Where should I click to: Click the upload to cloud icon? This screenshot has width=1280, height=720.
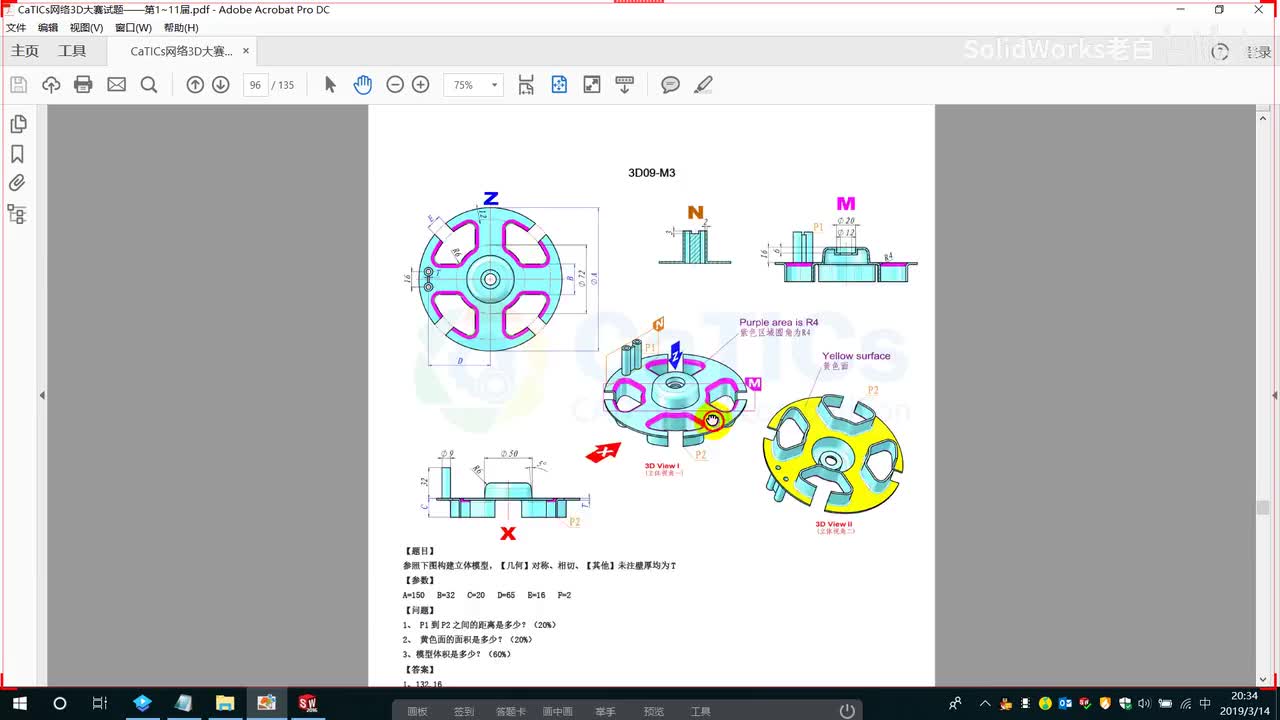pos(51,85)
